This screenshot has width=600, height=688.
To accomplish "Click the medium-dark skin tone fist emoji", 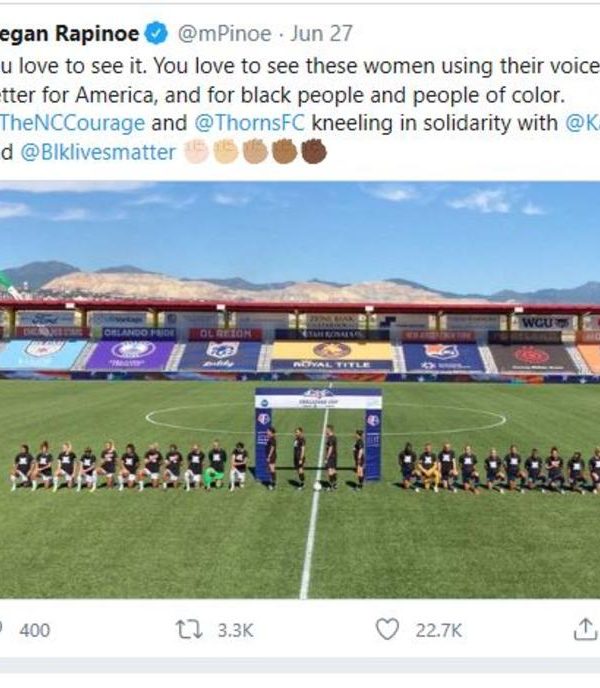I will (285, 151).
